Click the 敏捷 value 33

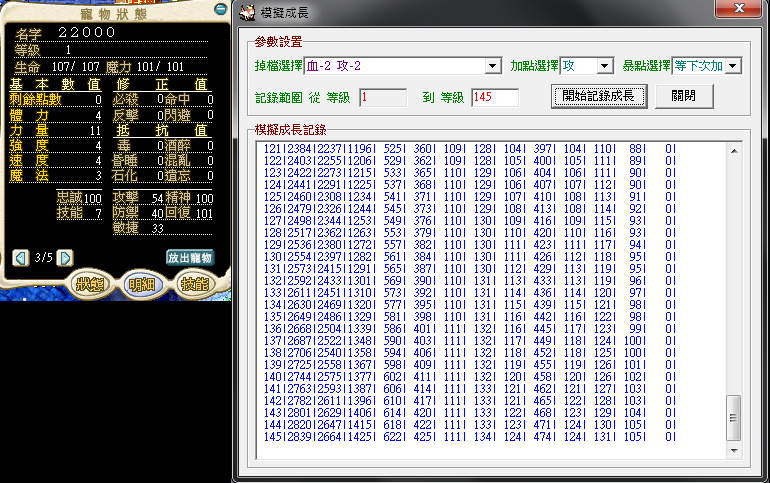(157, 229)
